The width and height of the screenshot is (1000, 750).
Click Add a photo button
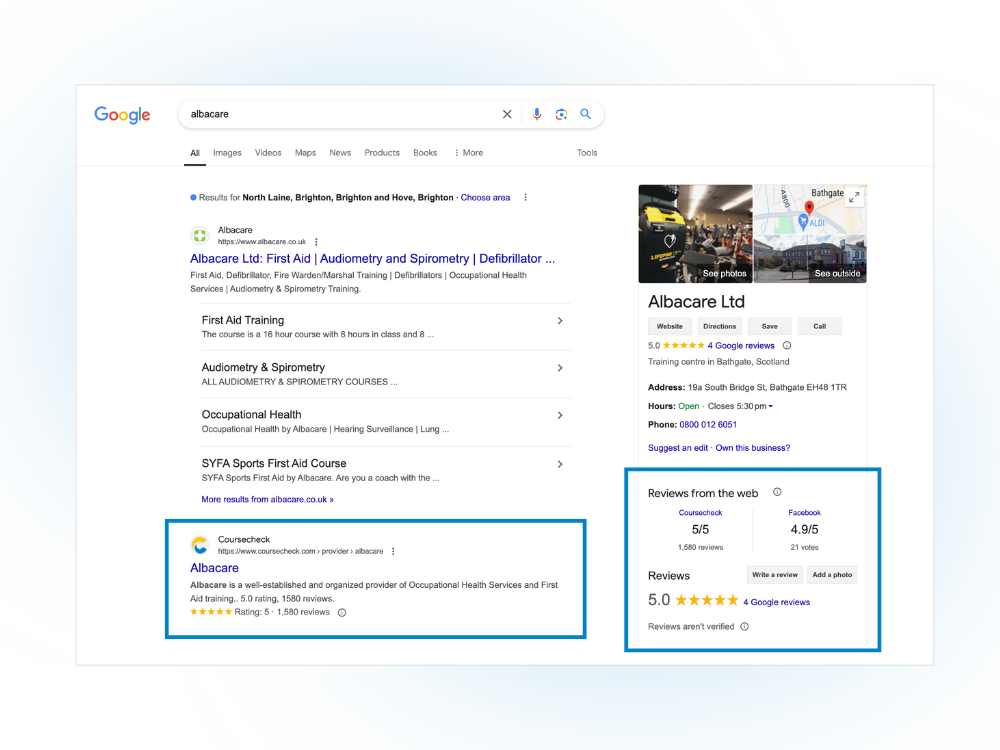coord(832,575)
